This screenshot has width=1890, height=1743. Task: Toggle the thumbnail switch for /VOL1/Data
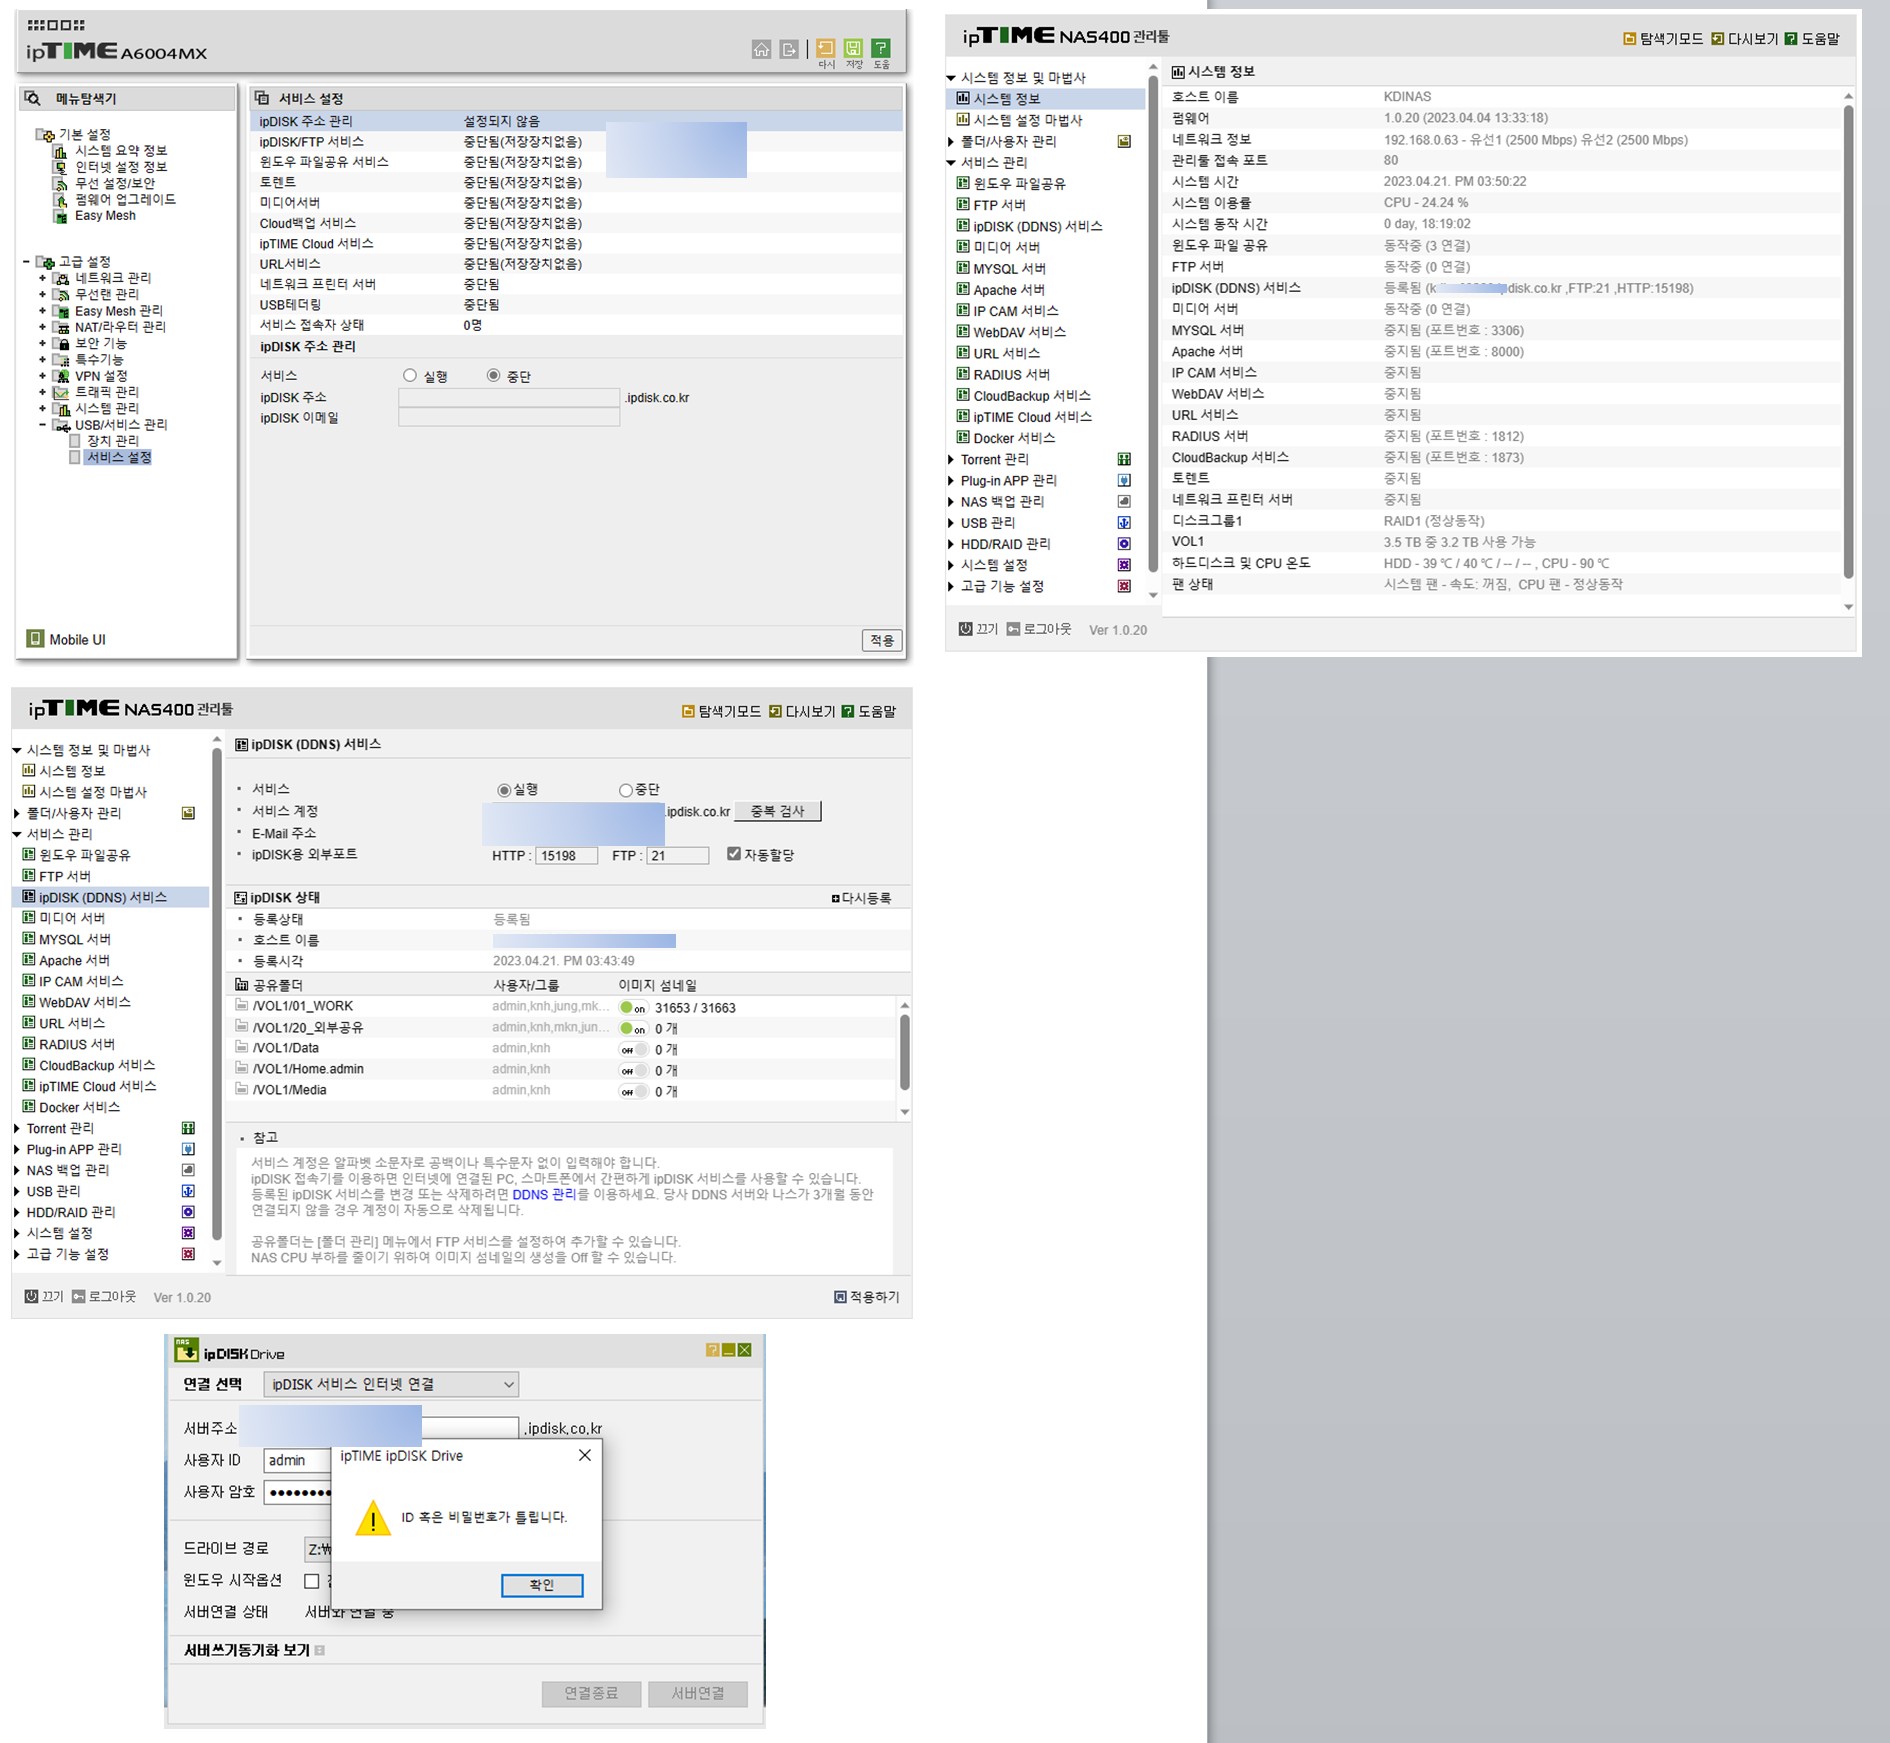[x=633, y=1050]
